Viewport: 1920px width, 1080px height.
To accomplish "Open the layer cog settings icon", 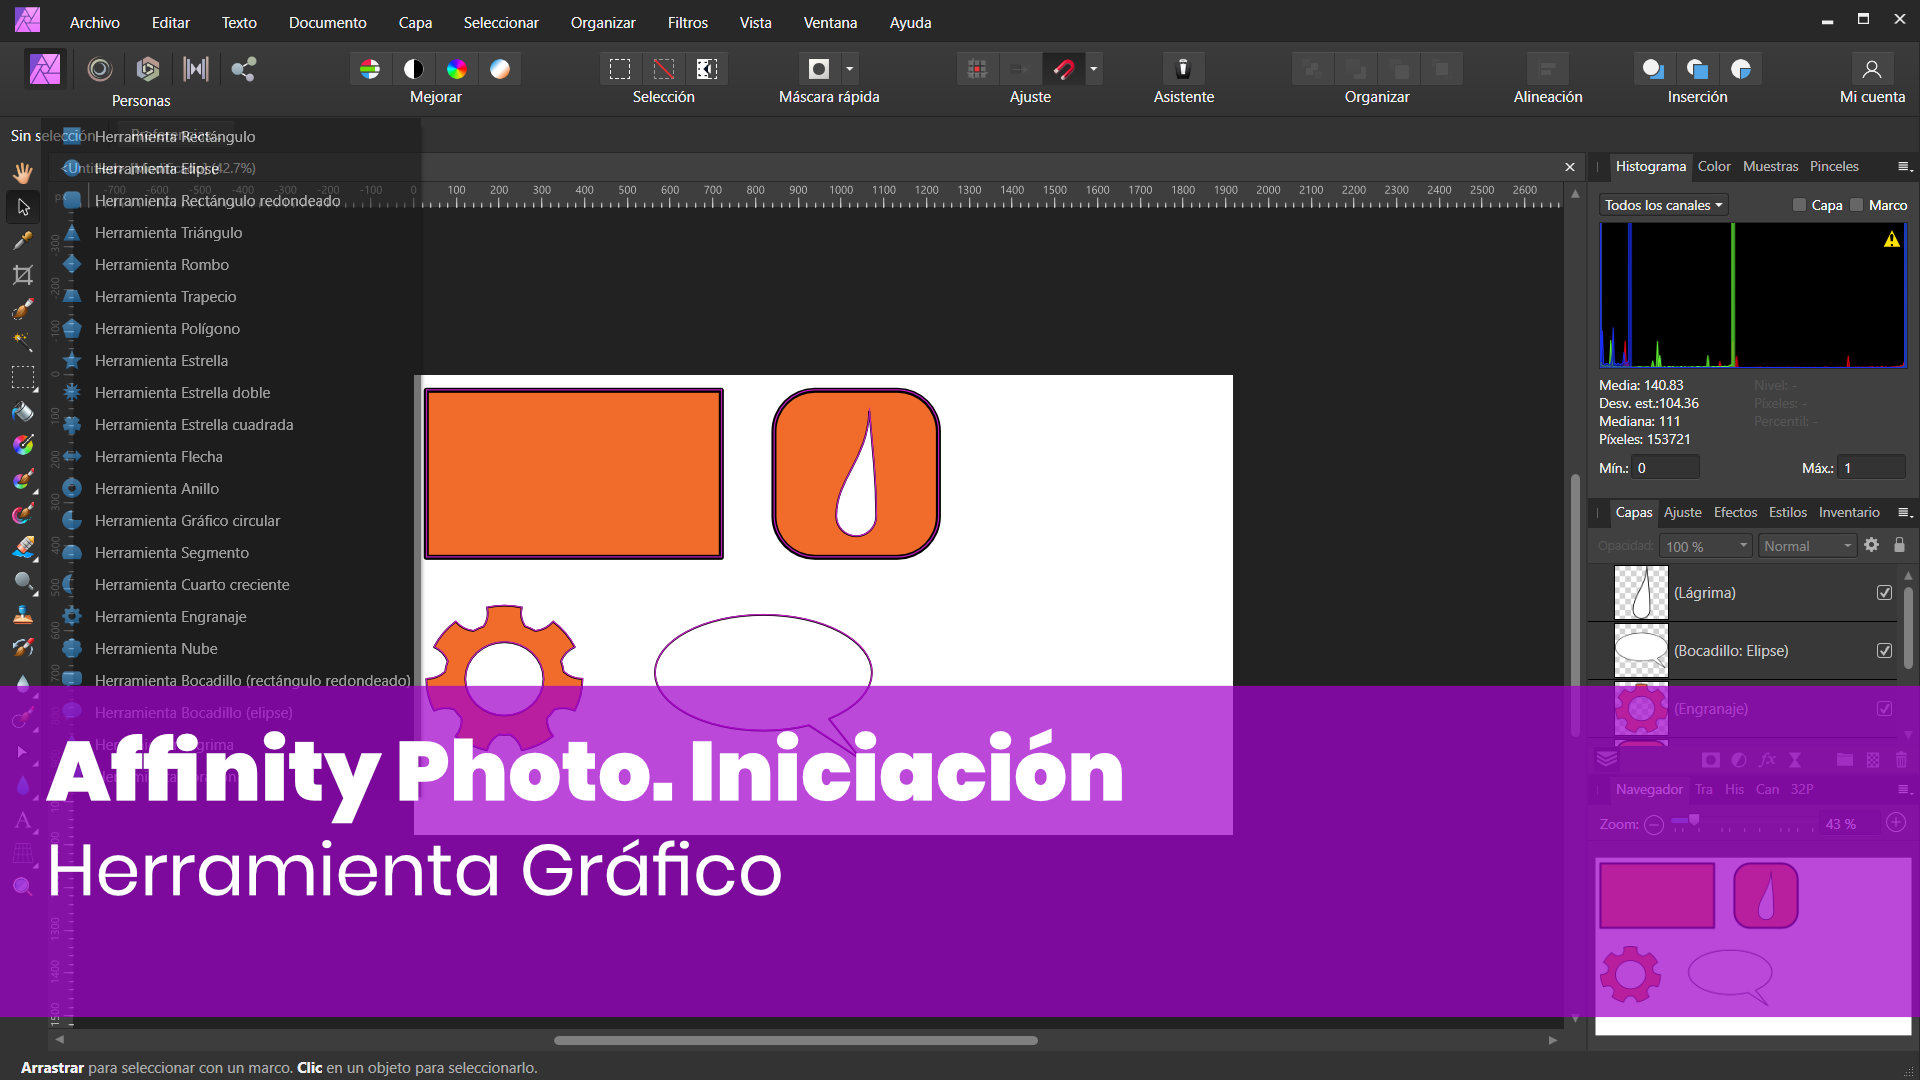I will [x=1872, y=545].
